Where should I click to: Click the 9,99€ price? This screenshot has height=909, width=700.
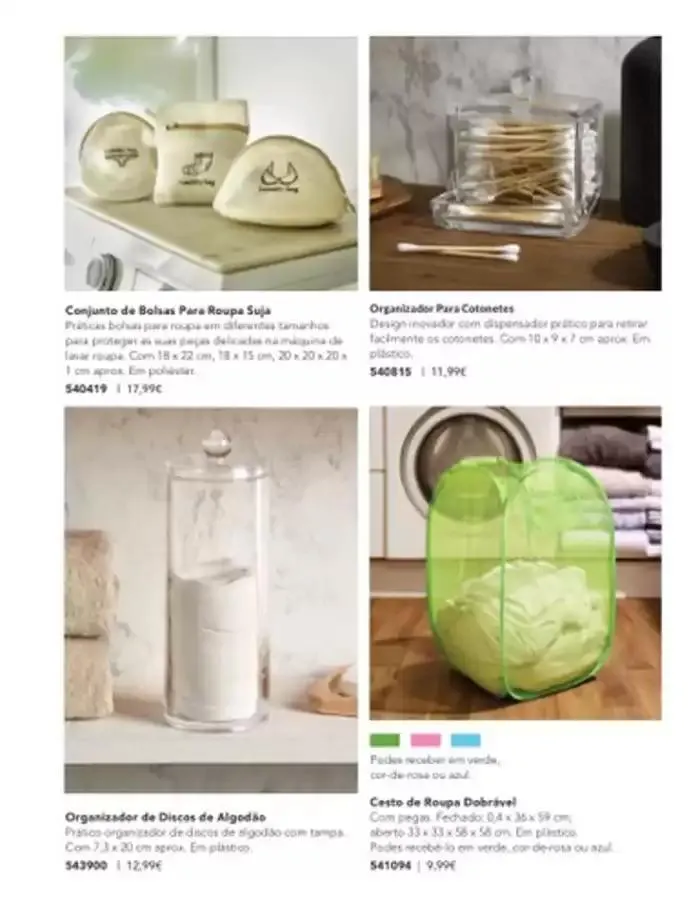441,866
